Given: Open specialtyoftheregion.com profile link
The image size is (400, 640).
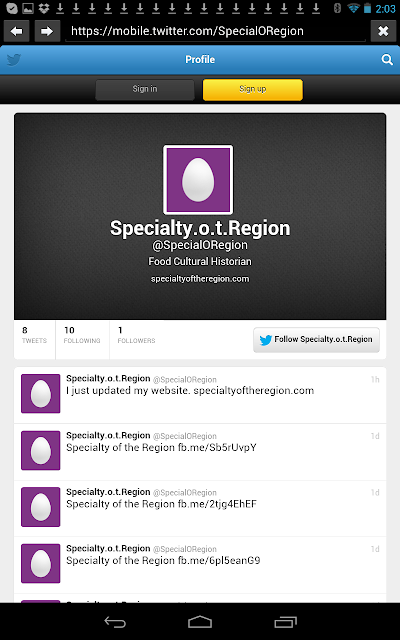Looking at the screenshot, I should [x=200, y=279].
